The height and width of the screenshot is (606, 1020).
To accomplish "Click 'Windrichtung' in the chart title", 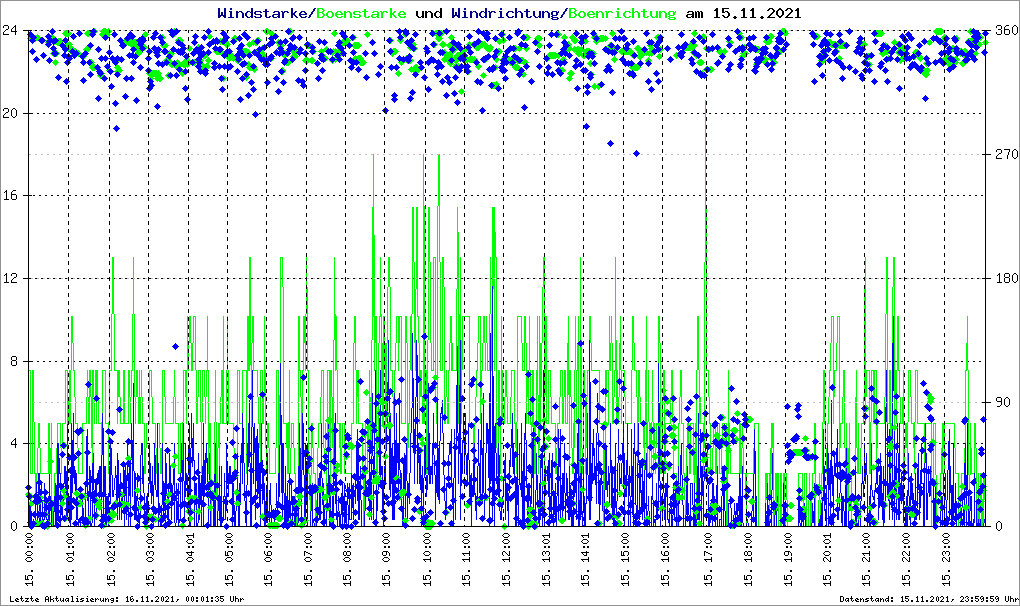I will [x=505, y=13].
